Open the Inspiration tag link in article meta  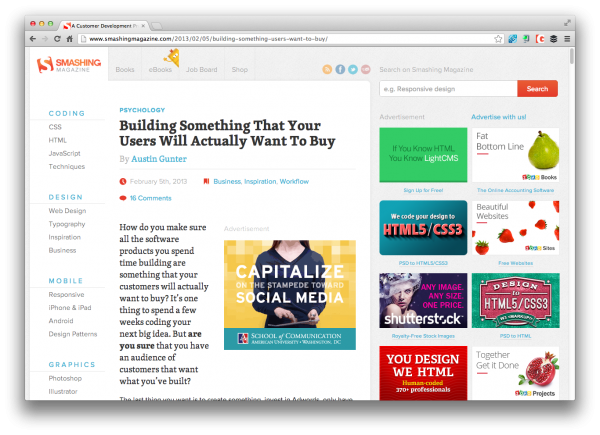(260, 181)
